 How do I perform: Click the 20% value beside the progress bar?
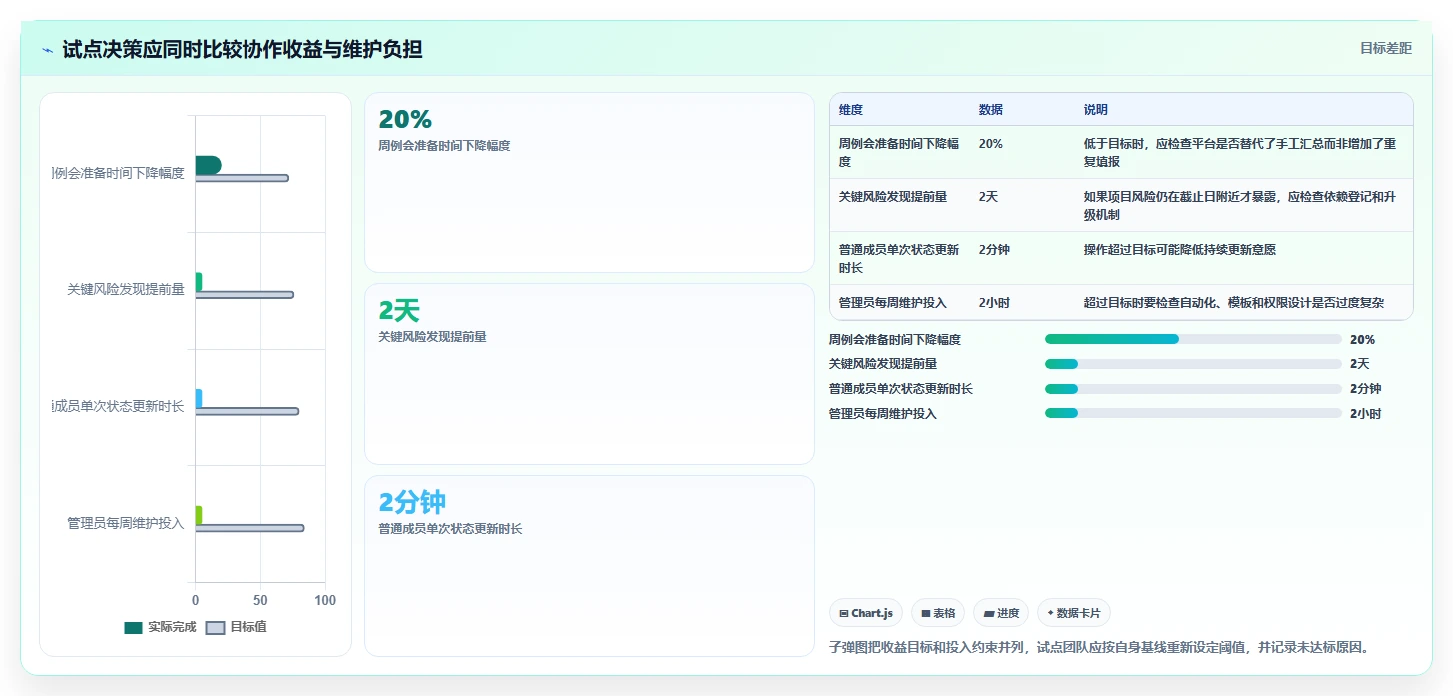pyautogui.click(x=1362, y=339)
